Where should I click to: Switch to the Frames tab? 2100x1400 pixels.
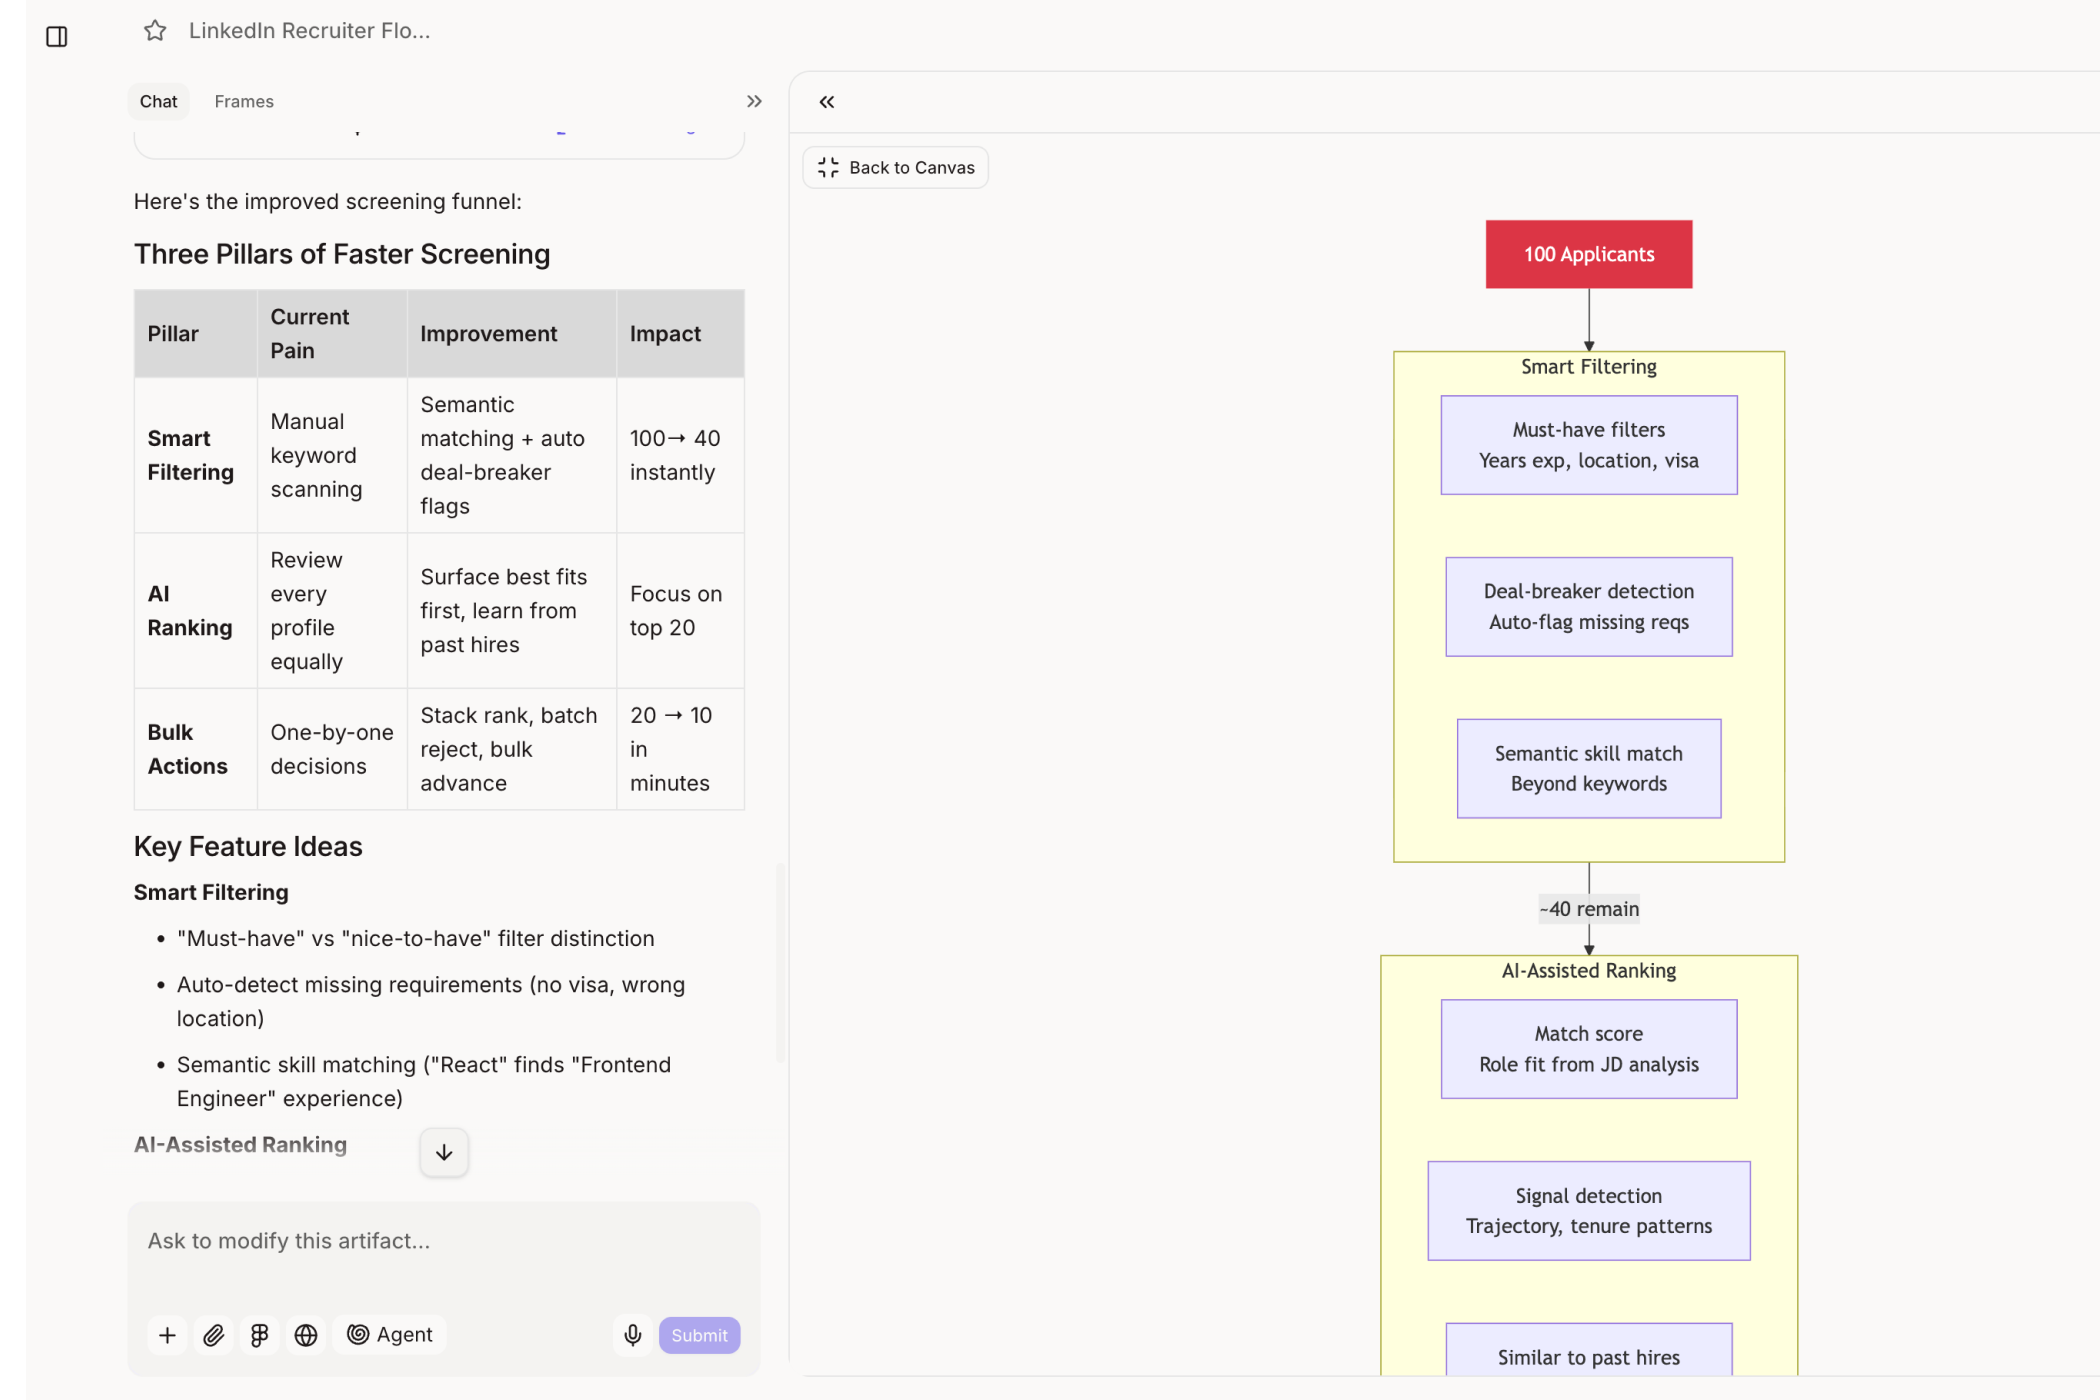click(x=244, y=101)
